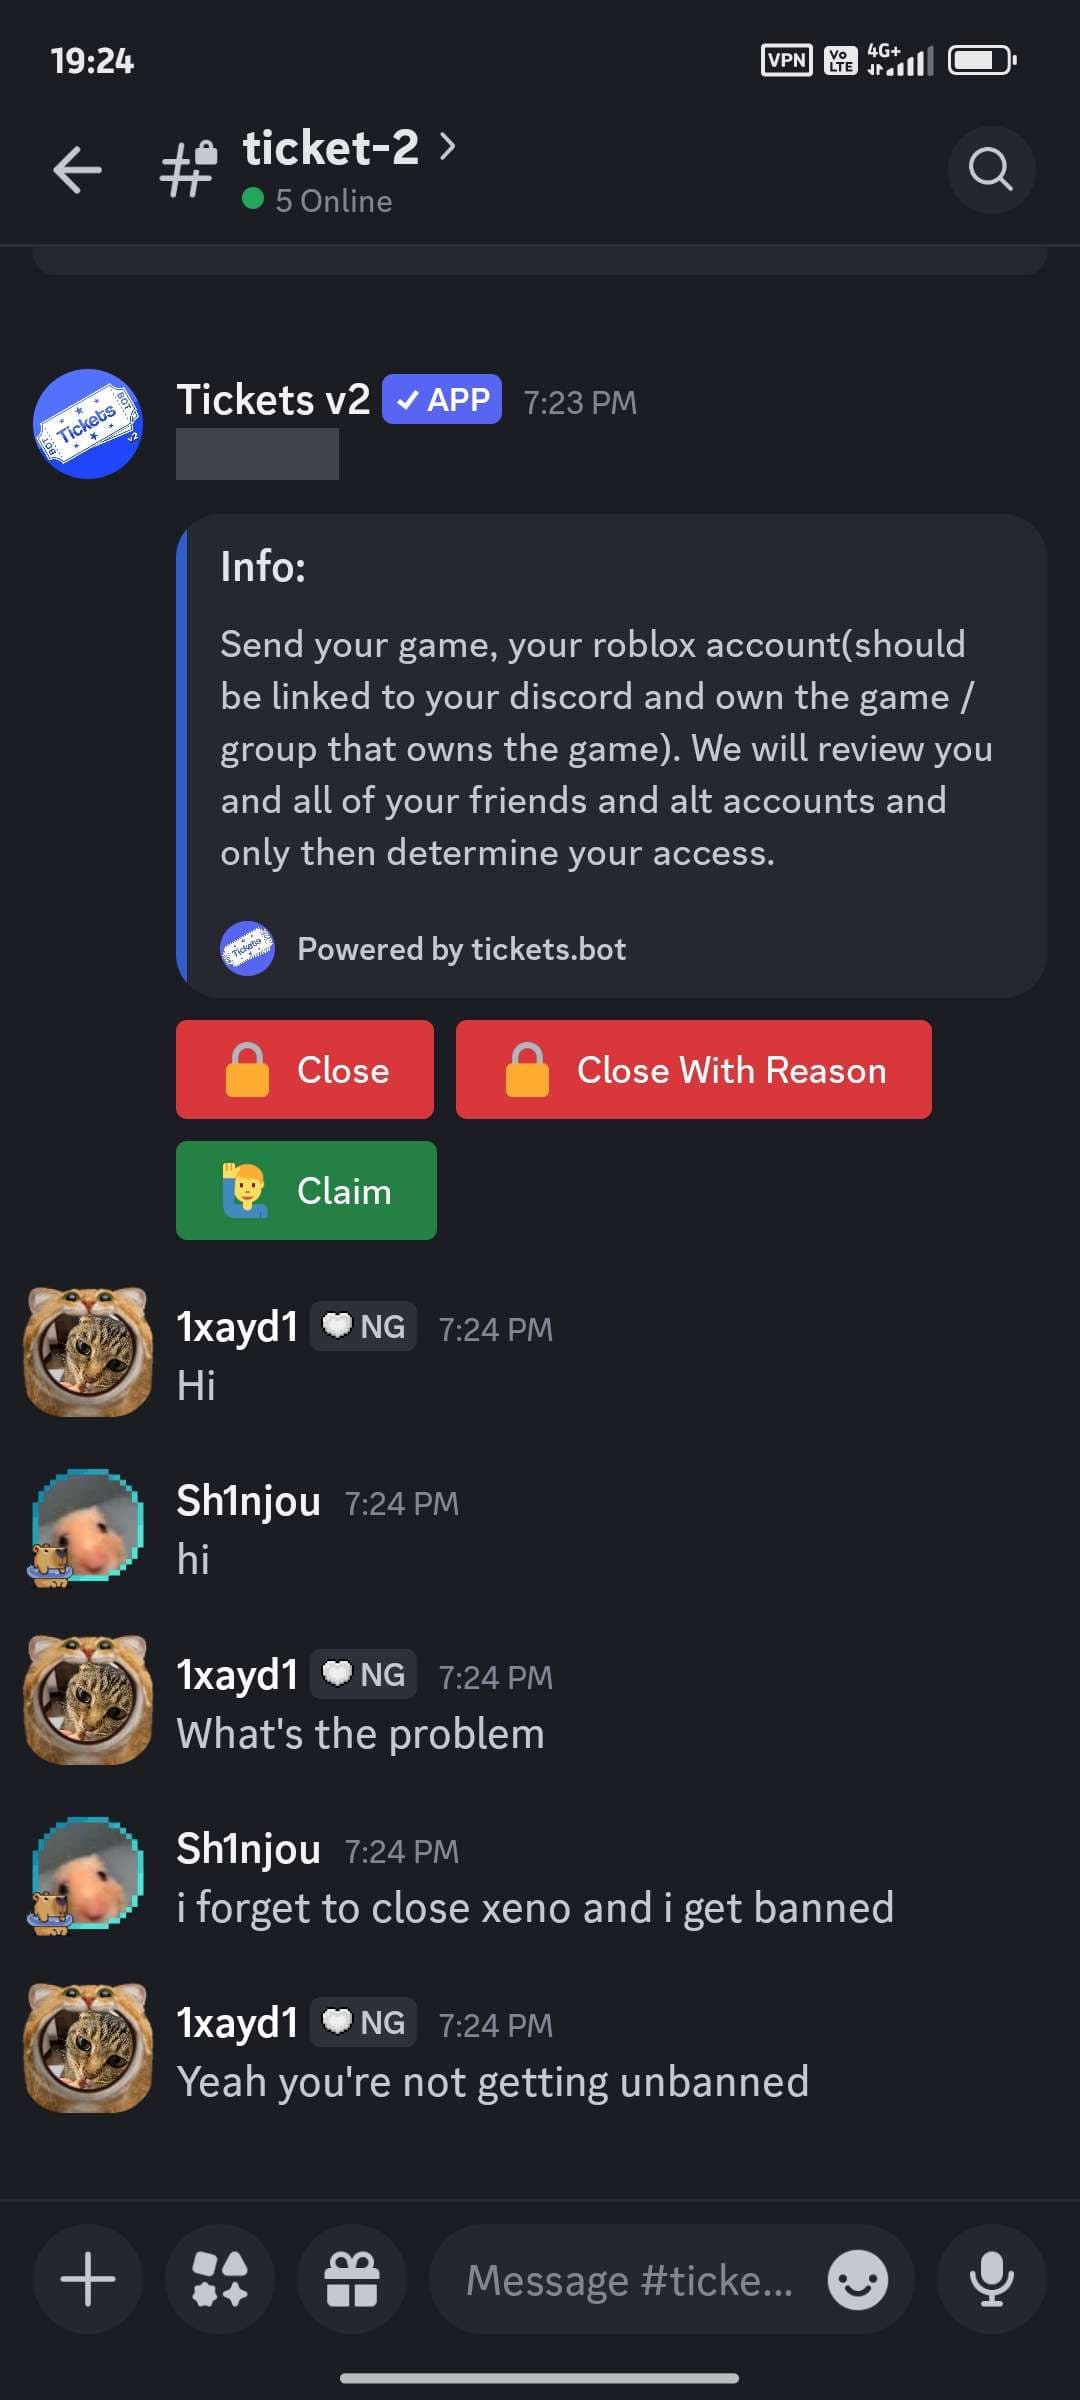Image resolution: width=1080 pixels, height=2400 pixels.
Task: Tap the gift icon
Action: tap(352, 2279)
